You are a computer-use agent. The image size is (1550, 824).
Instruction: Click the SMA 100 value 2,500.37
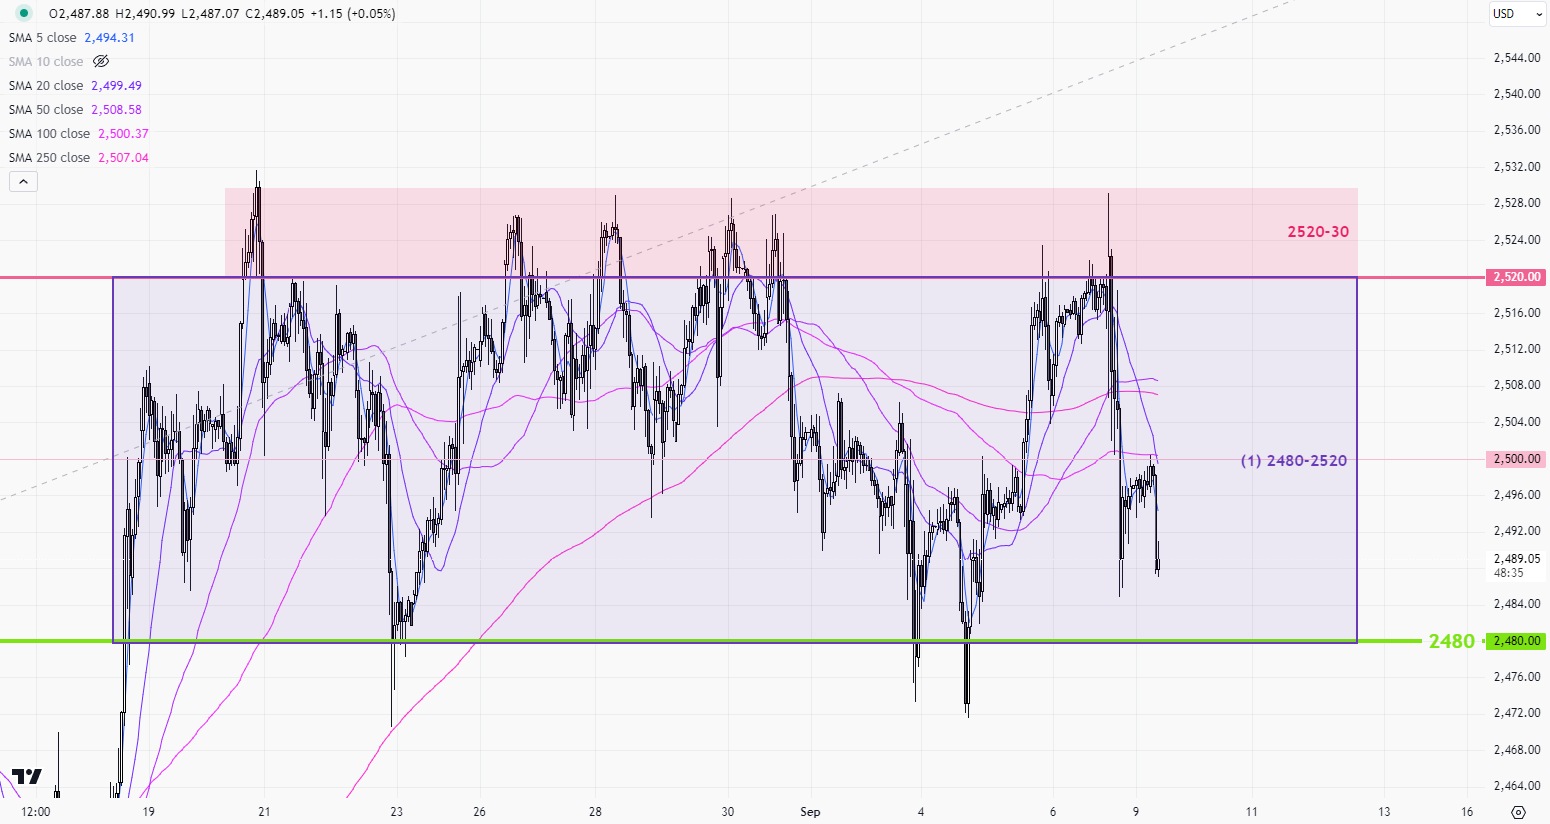[123, 133]
